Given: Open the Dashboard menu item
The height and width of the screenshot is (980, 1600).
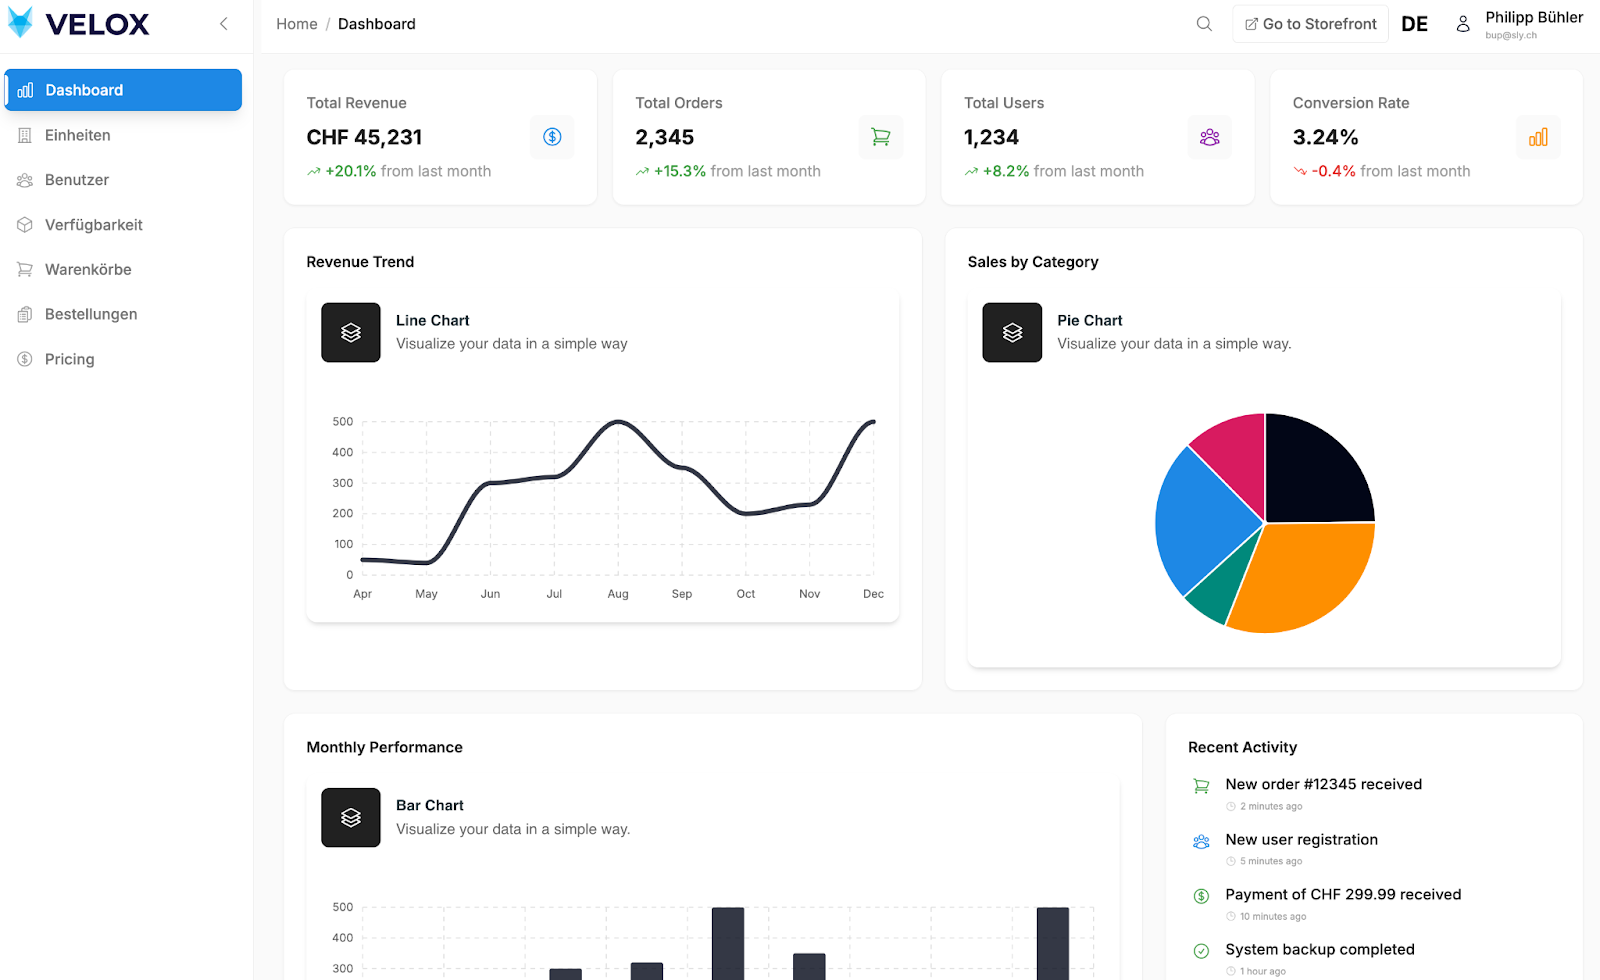Looking at the screenshot, I should [123, 90].
